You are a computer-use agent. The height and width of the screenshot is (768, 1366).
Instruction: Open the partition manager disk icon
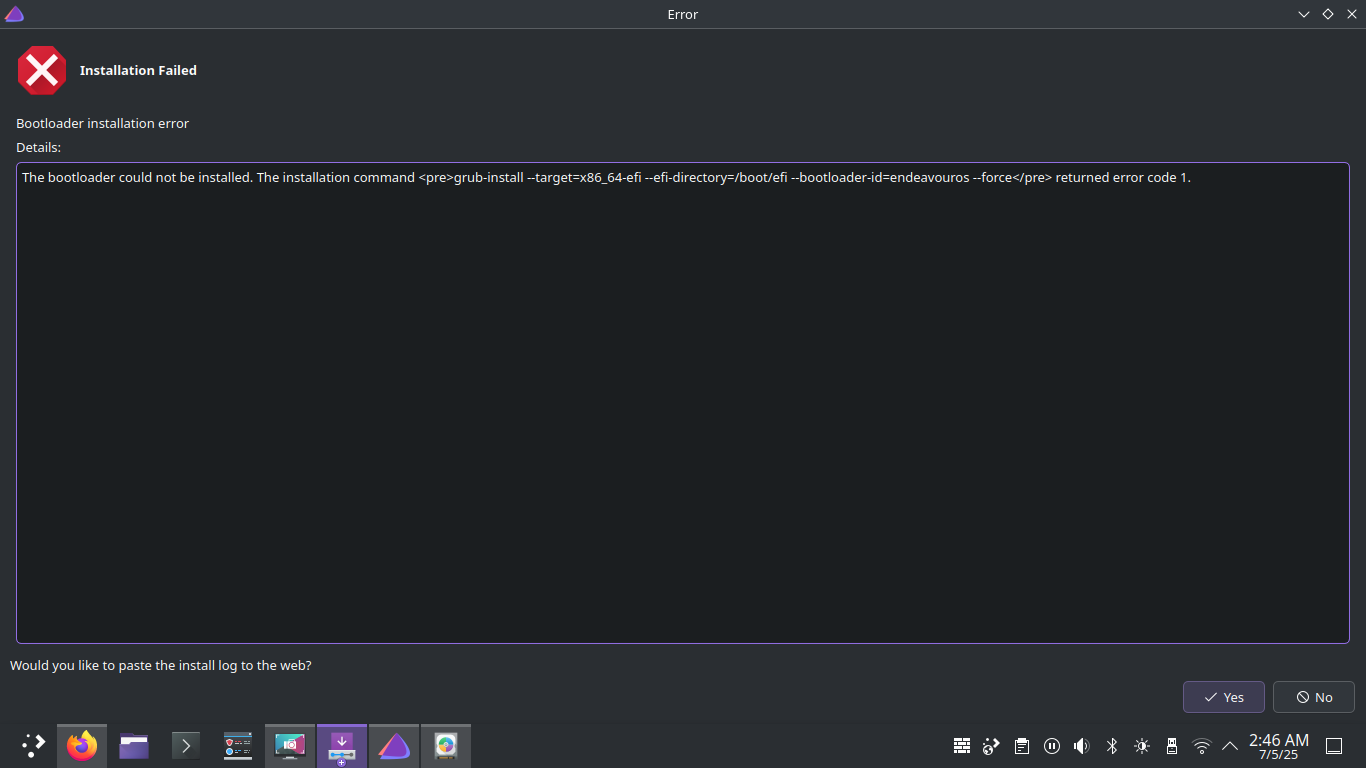pos(446,745)
